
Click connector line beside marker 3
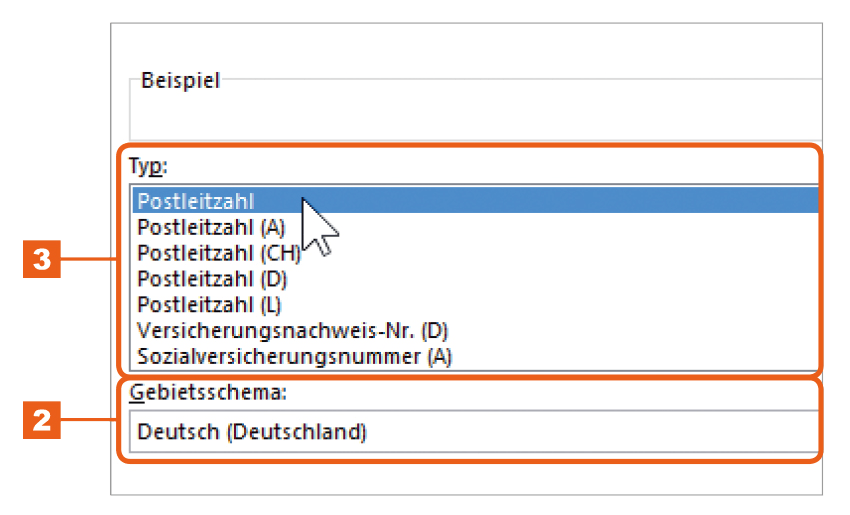click(88, 259)
